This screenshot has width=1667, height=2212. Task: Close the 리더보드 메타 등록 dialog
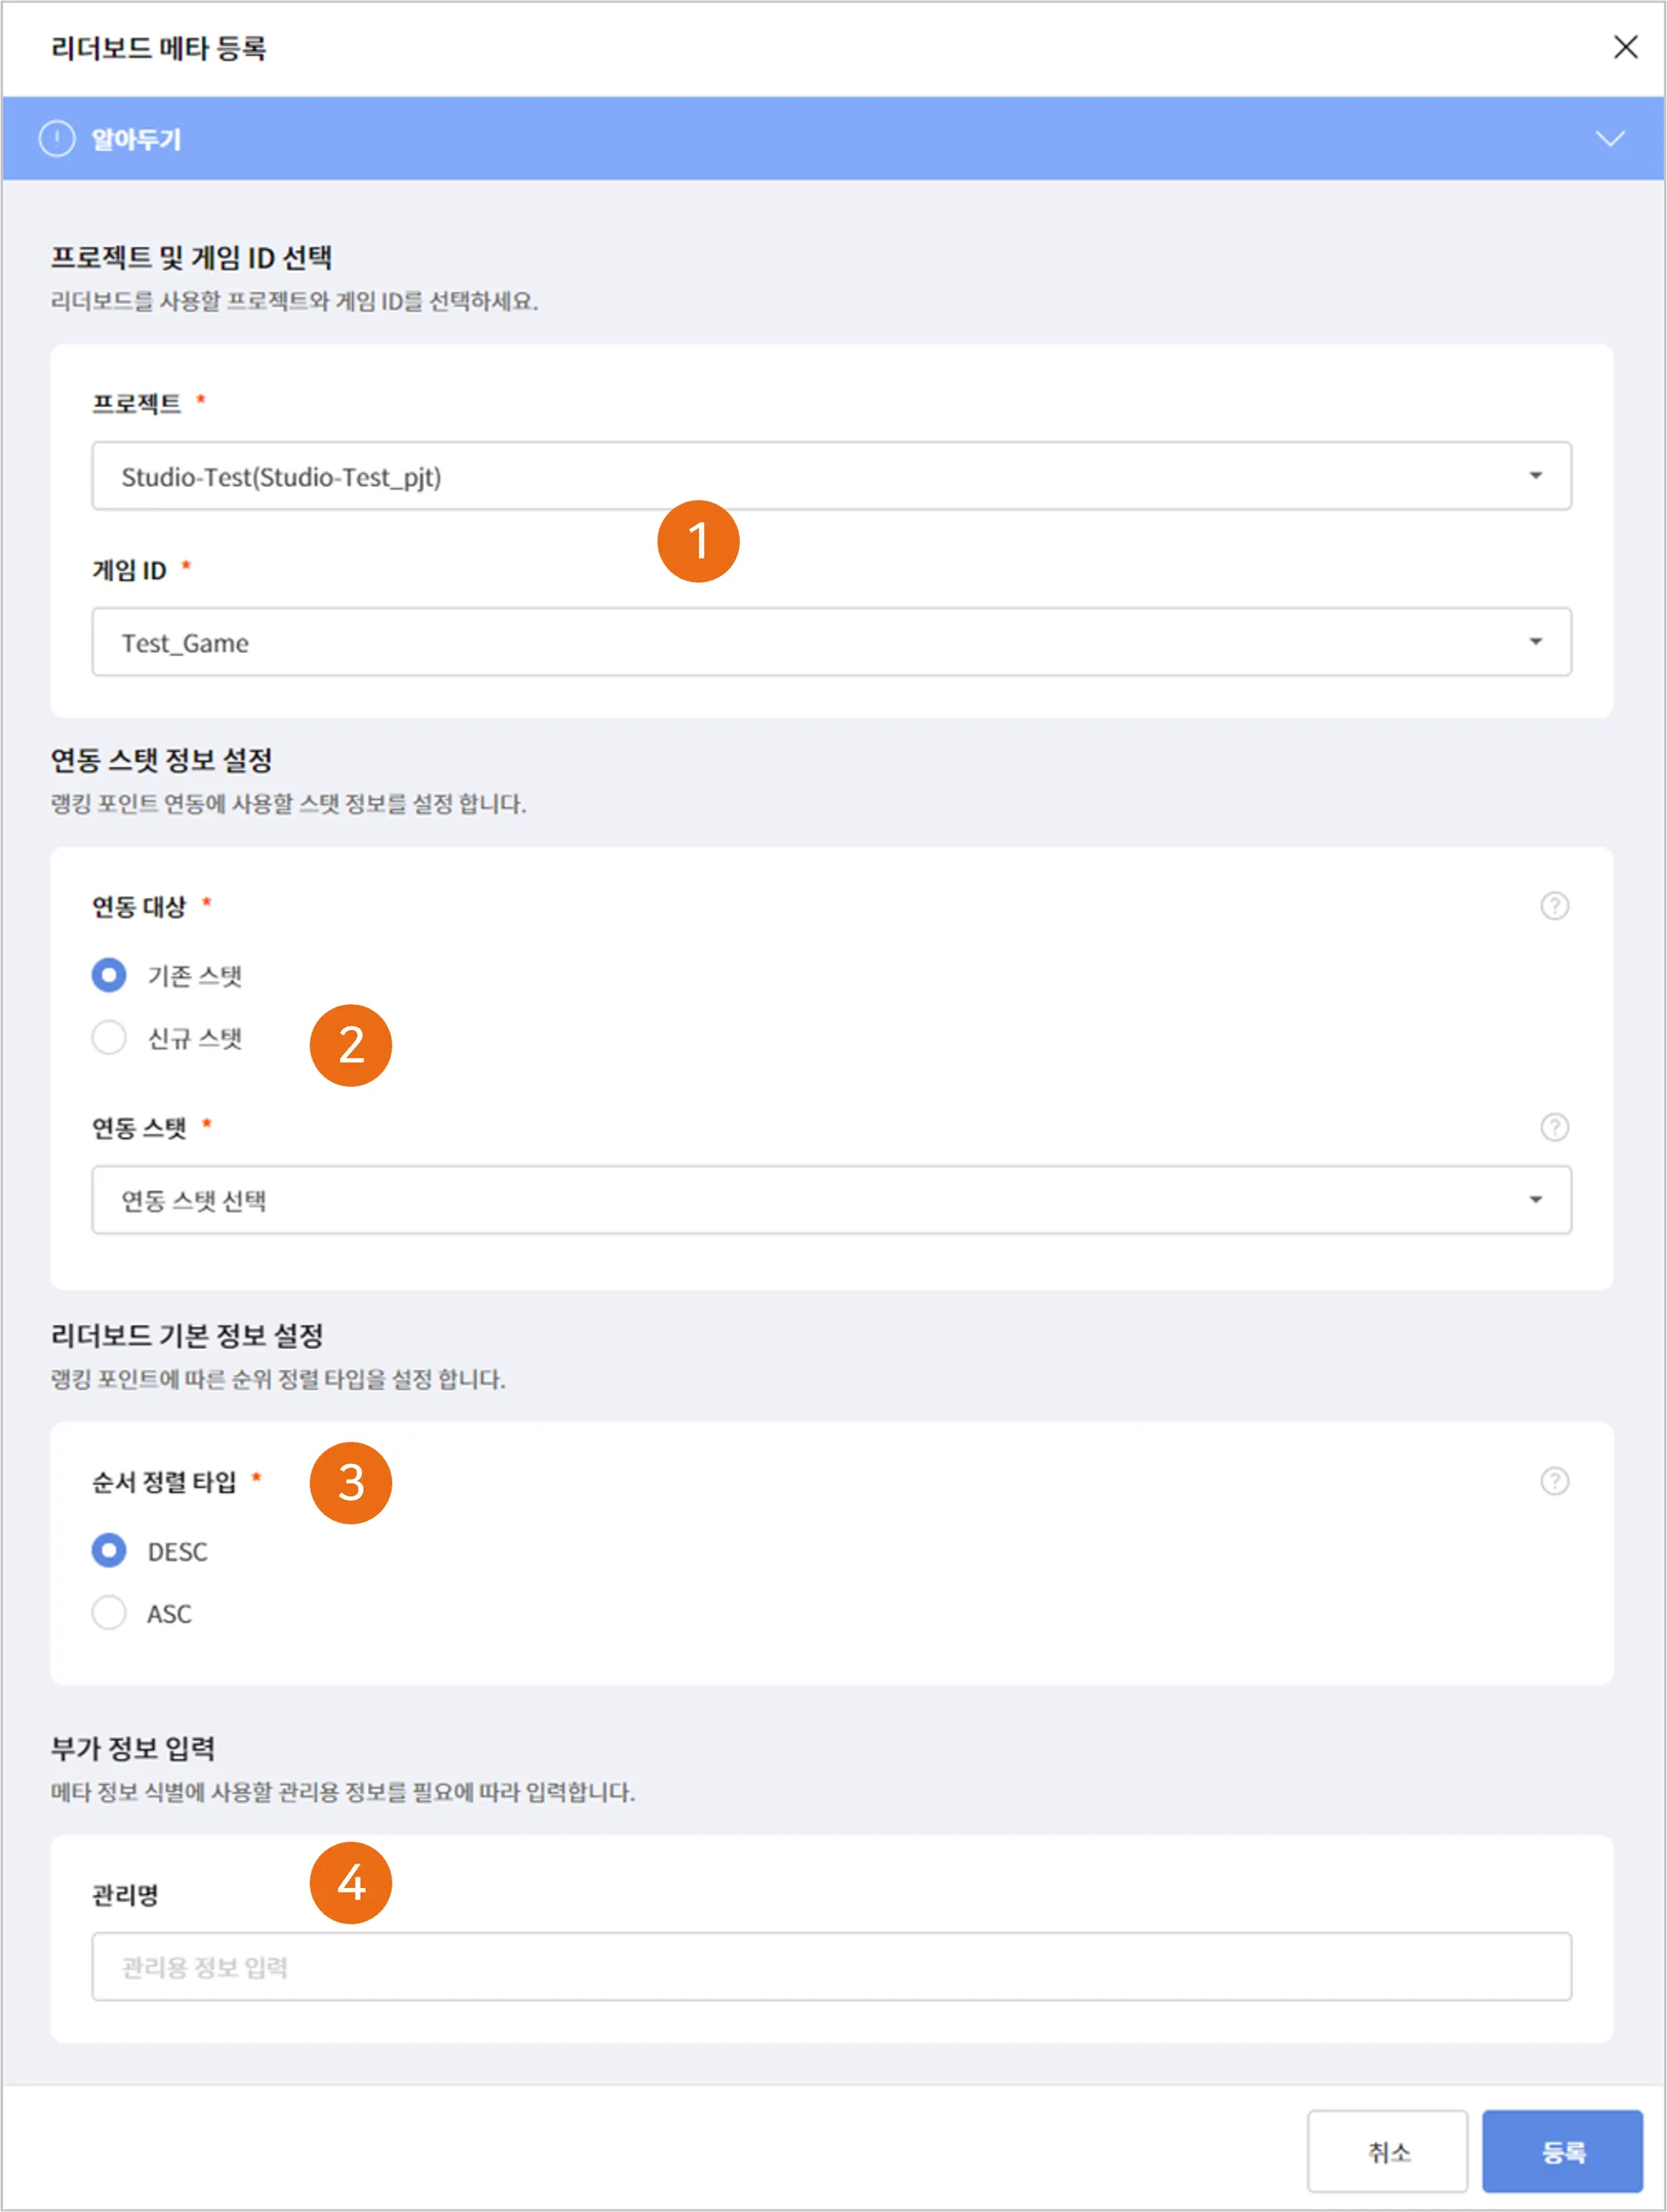tap(1625, 47)
